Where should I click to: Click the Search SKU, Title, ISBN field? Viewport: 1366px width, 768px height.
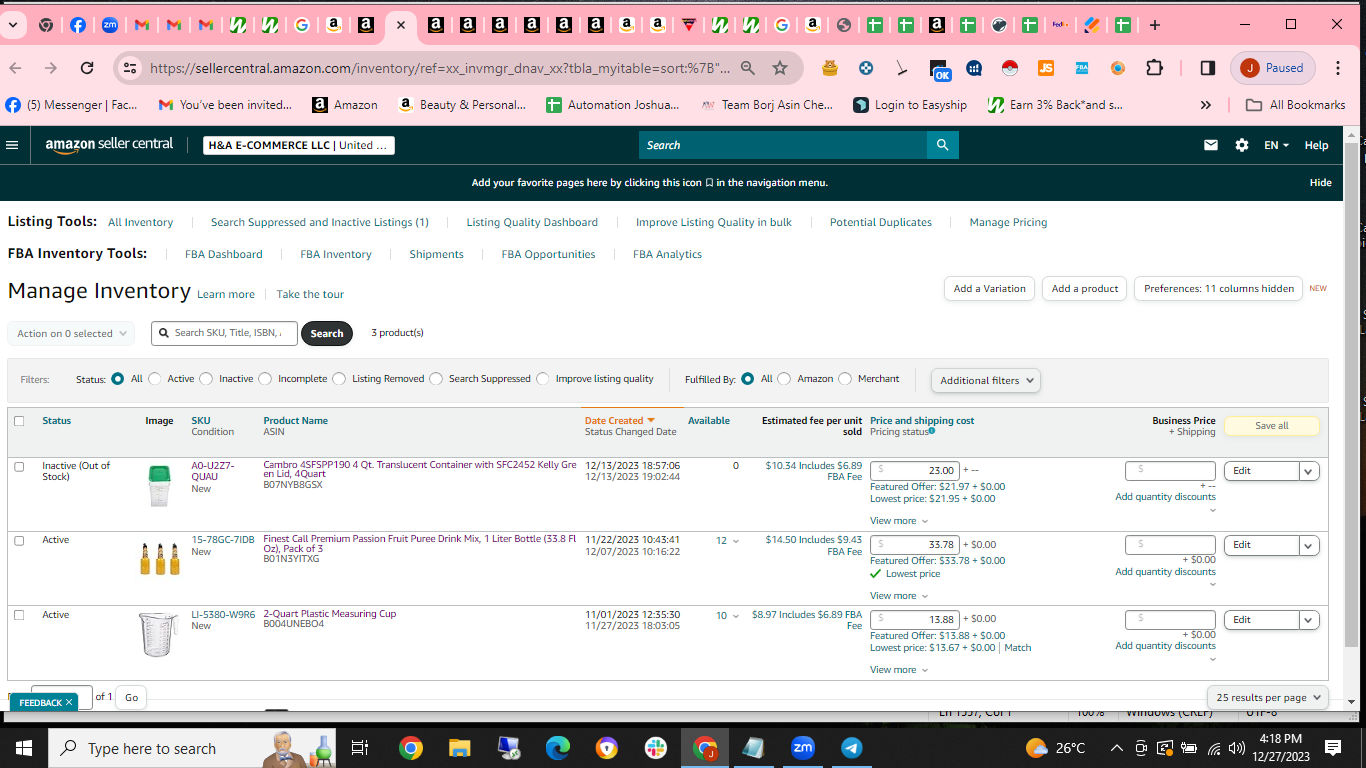click(224, 333)
